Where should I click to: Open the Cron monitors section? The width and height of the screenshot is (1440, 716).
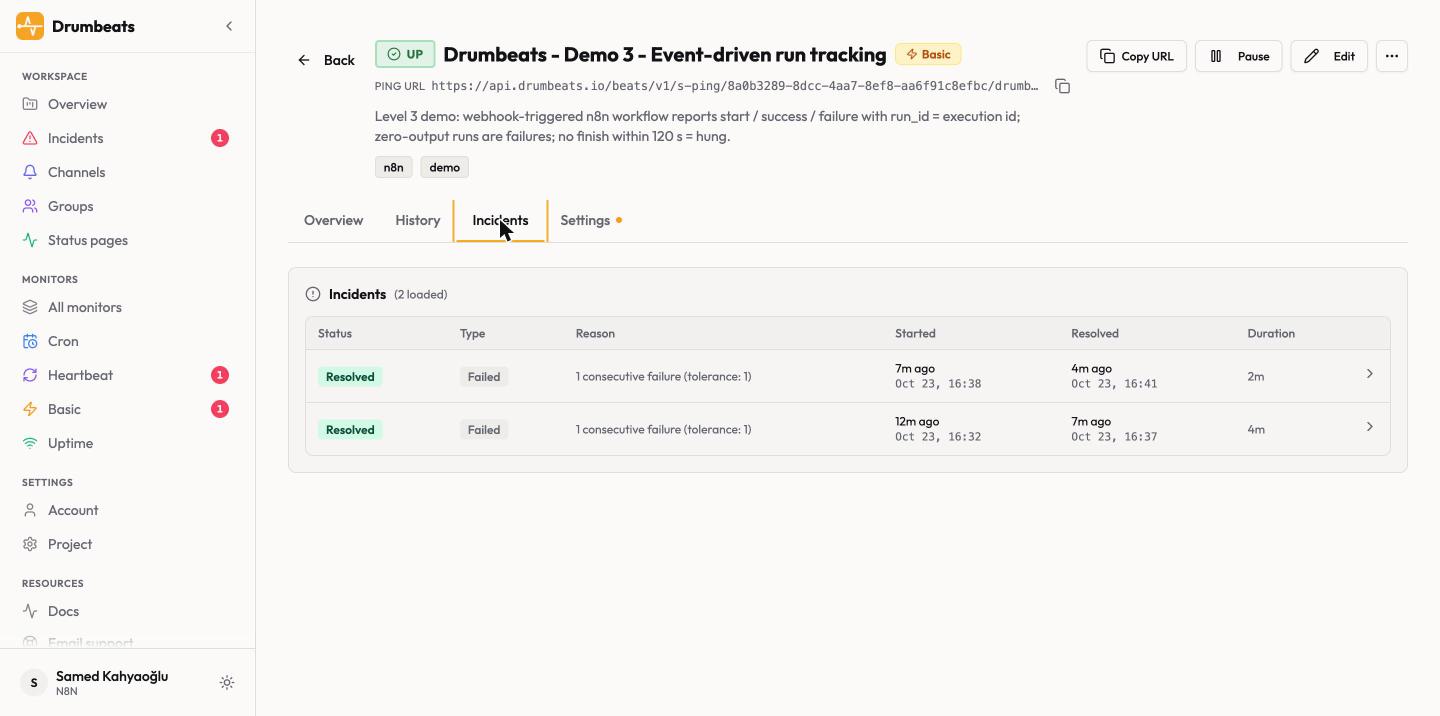[63, 341]
